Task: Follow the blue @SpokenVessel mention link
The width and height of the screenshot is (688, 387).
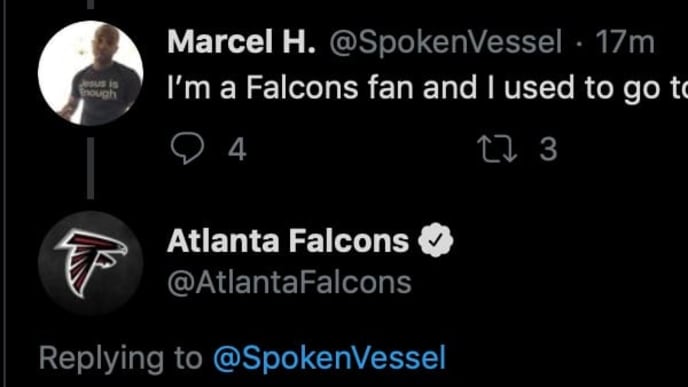Action: [x=330, y=358]
